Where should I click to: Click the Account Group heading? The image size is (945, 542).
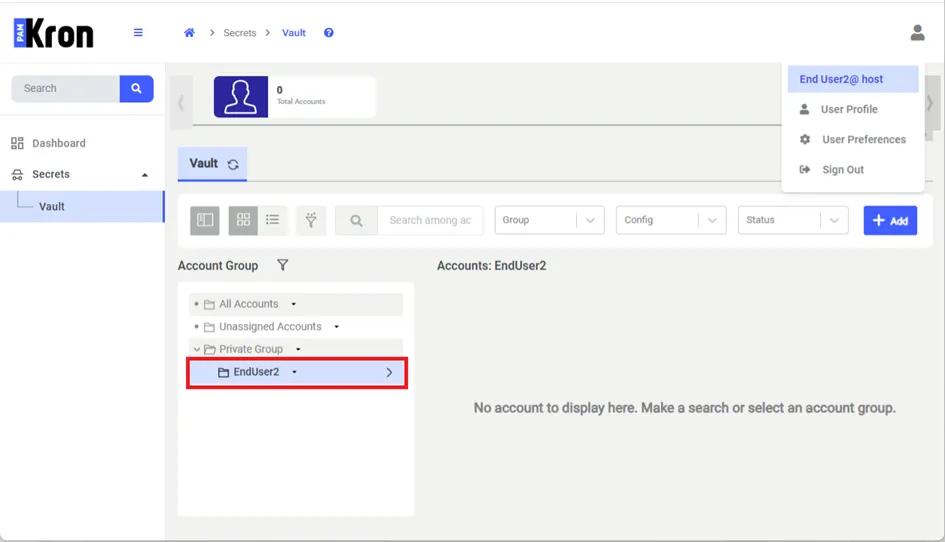pos(218,266)
